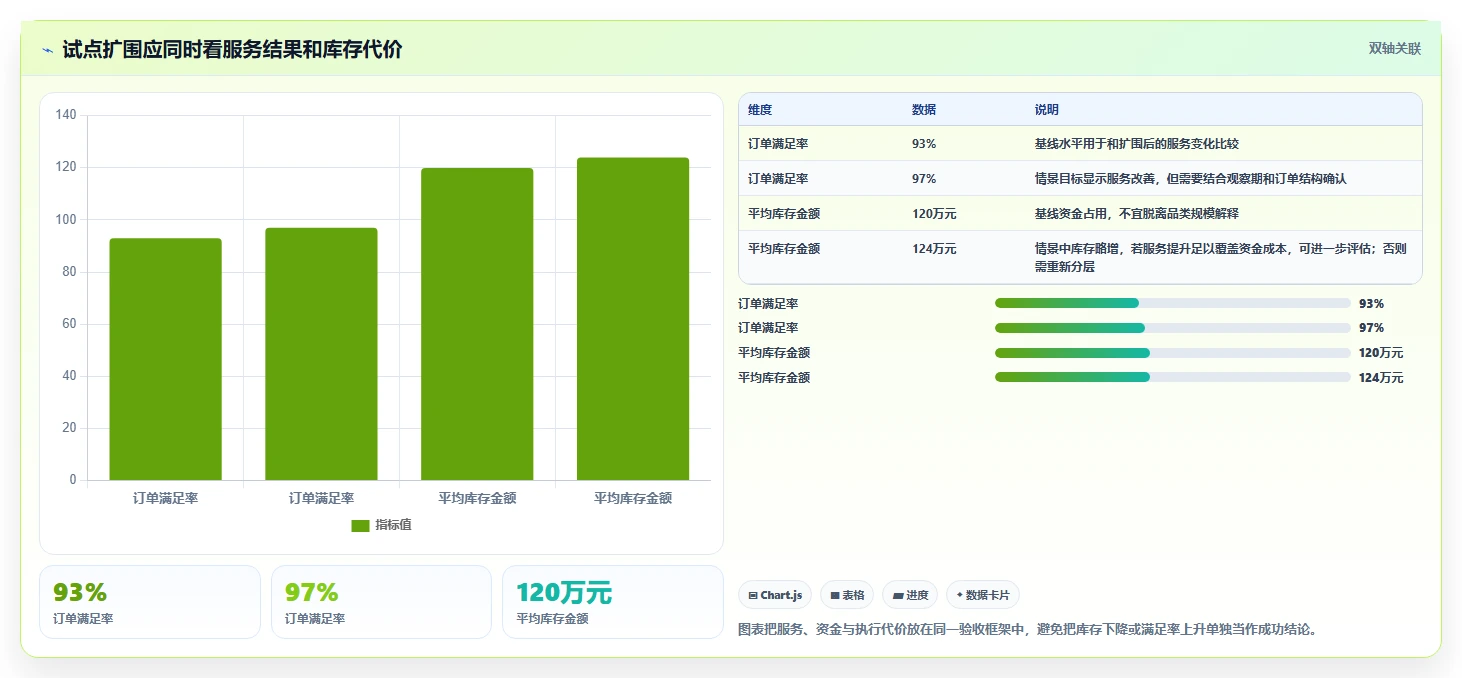
Task: Select the chart bar reaching value 97
Action: click(321, 354)
